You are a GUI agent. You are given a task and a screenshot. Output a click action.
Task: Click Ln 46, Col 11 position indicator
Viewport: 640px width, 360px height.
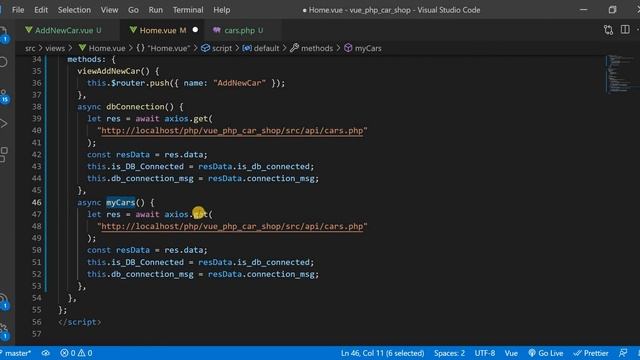pyautogui.click(x=382, y=353)
